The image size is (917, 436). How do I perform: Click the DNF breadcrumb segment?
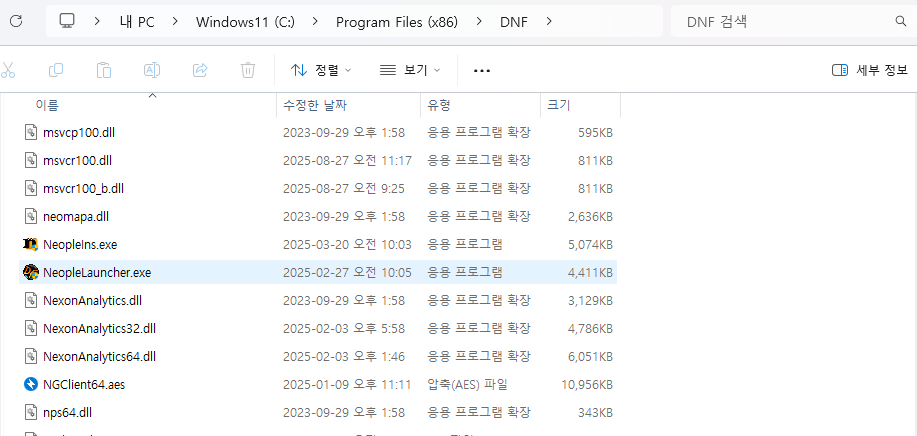point(513,22)
